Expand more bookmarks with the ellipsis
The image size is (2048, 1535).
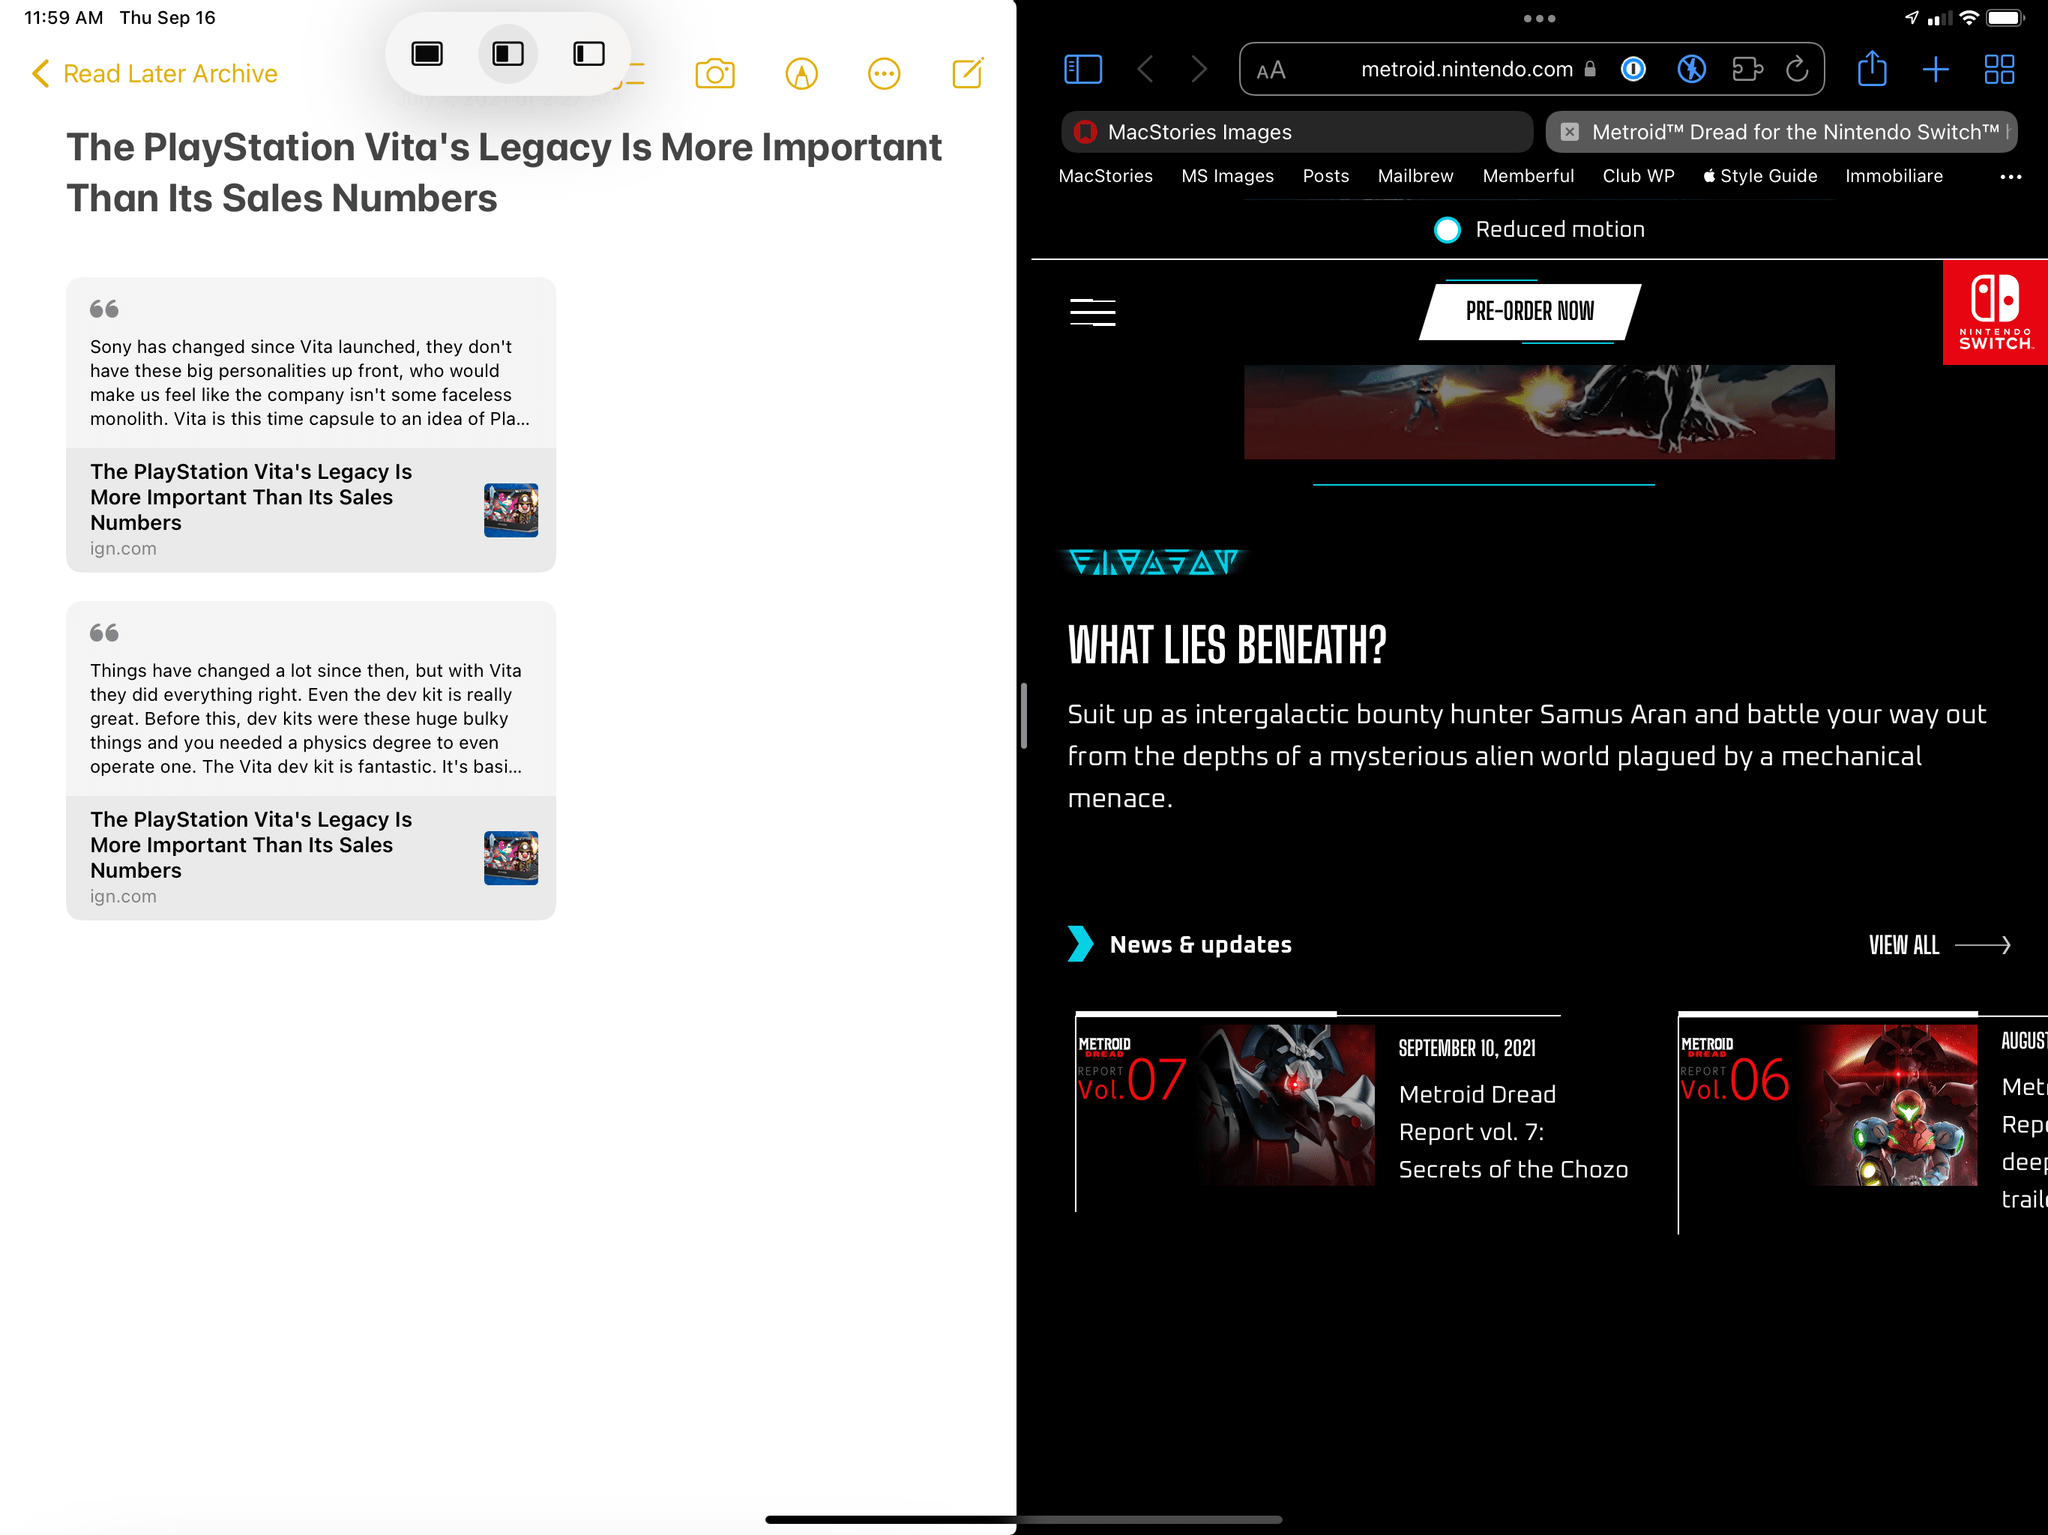tap(2010, 177)
